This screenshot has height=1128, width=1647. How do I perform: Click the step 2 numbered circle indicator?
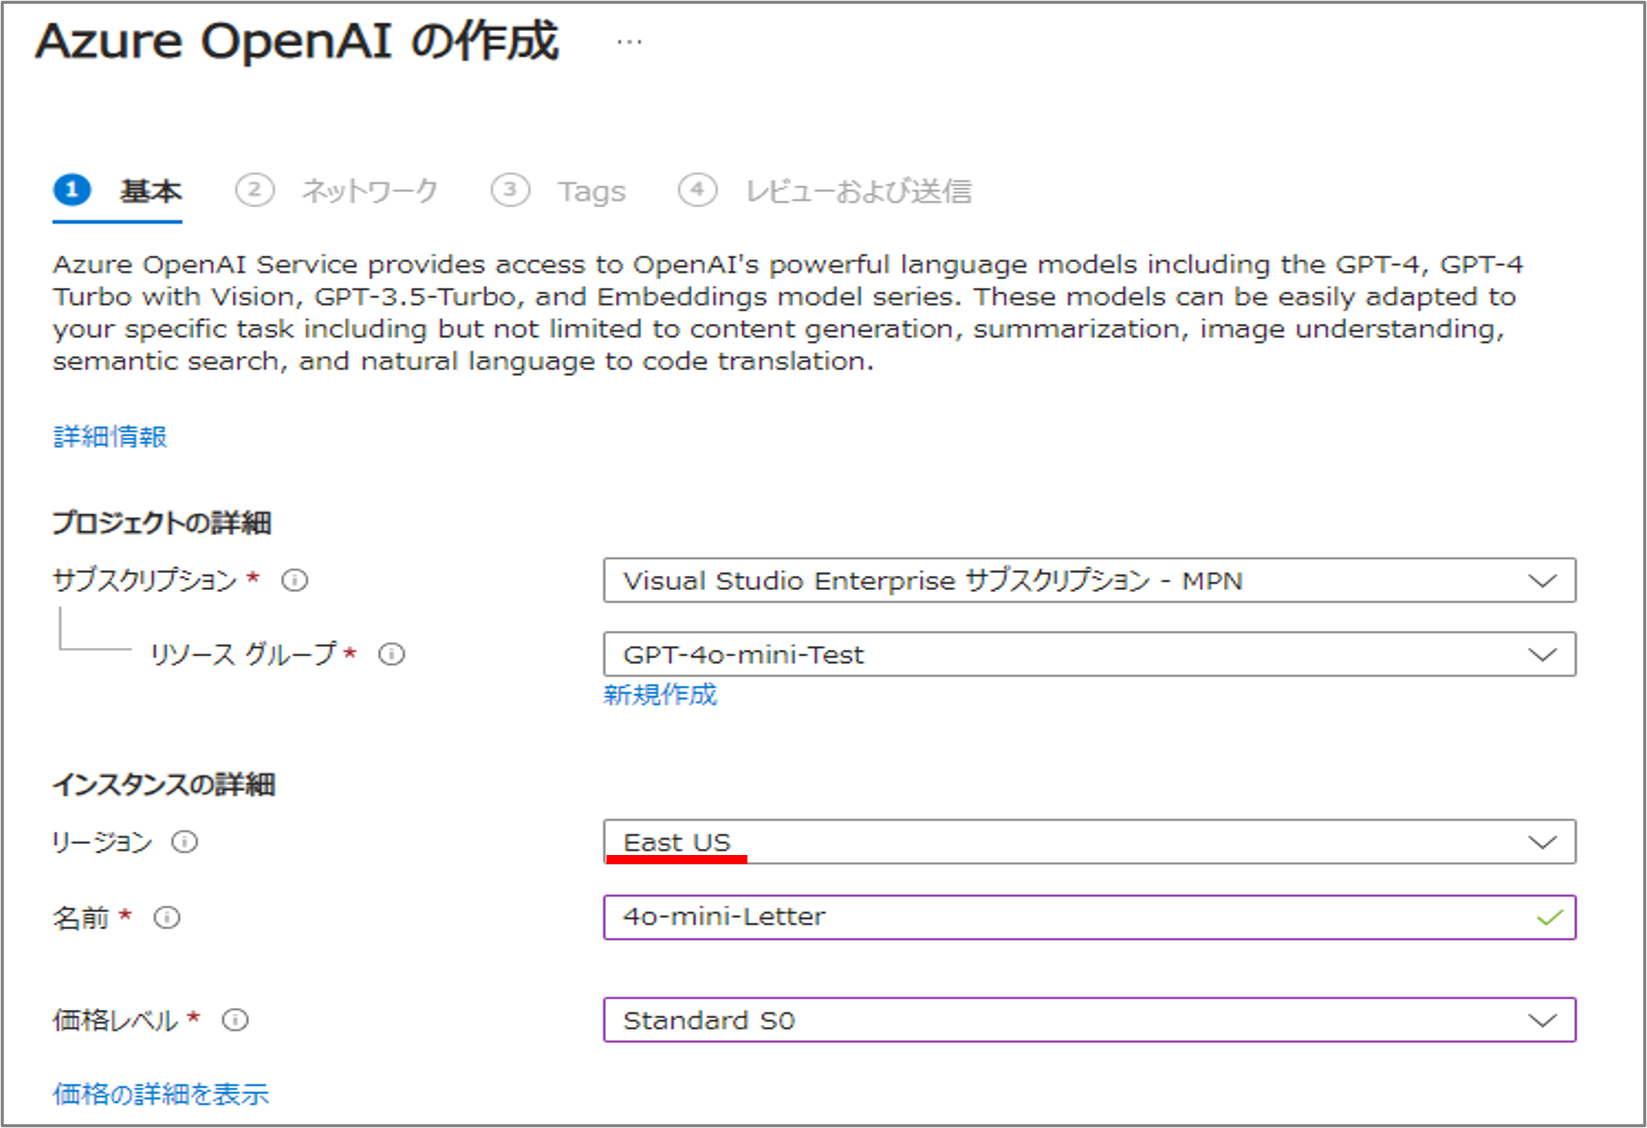[x=256, y=190]
